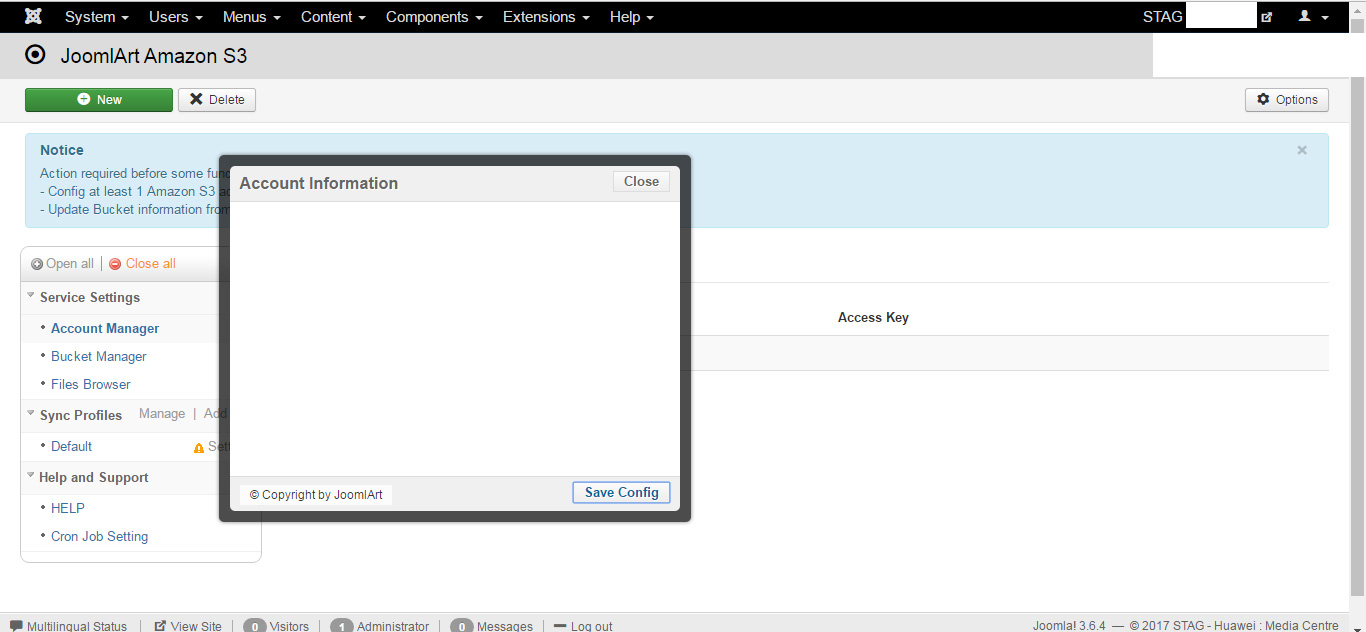Open the user account dropdown
The image size is (1366, 632).
click(x=1313, y=17)
